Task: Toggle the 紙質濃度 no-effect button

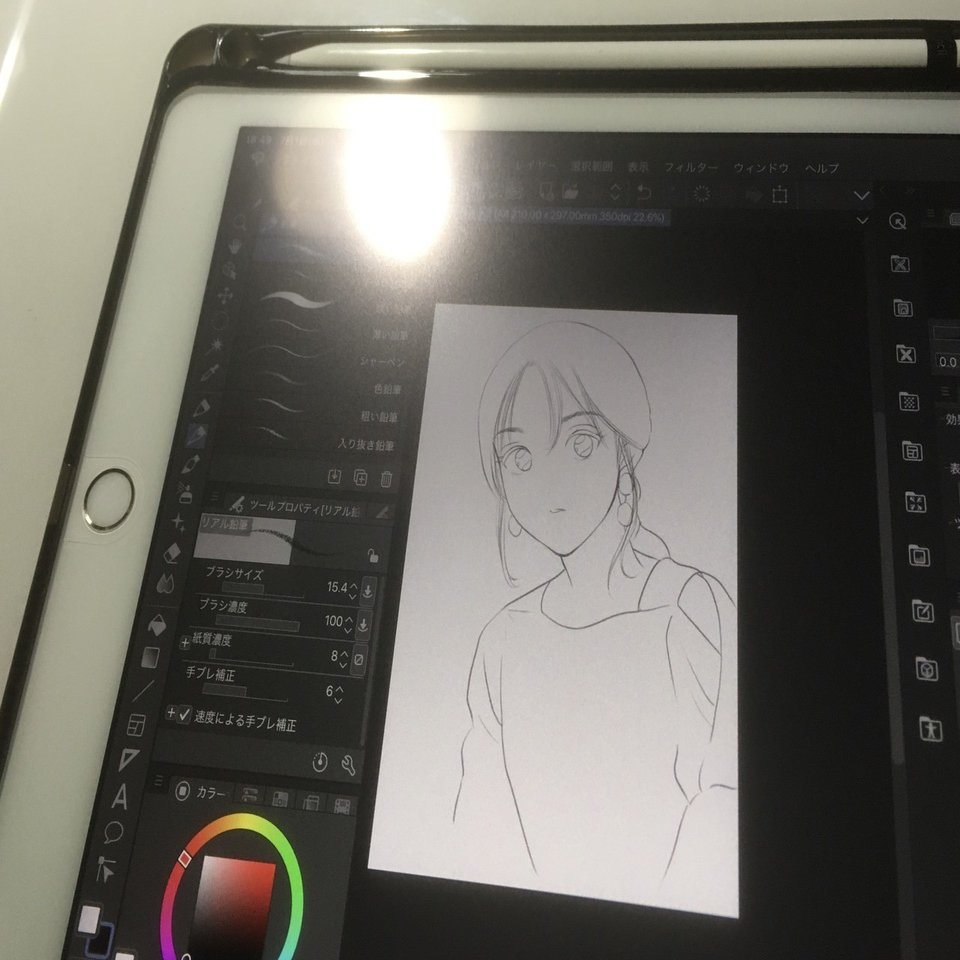Action: point(358,656)
